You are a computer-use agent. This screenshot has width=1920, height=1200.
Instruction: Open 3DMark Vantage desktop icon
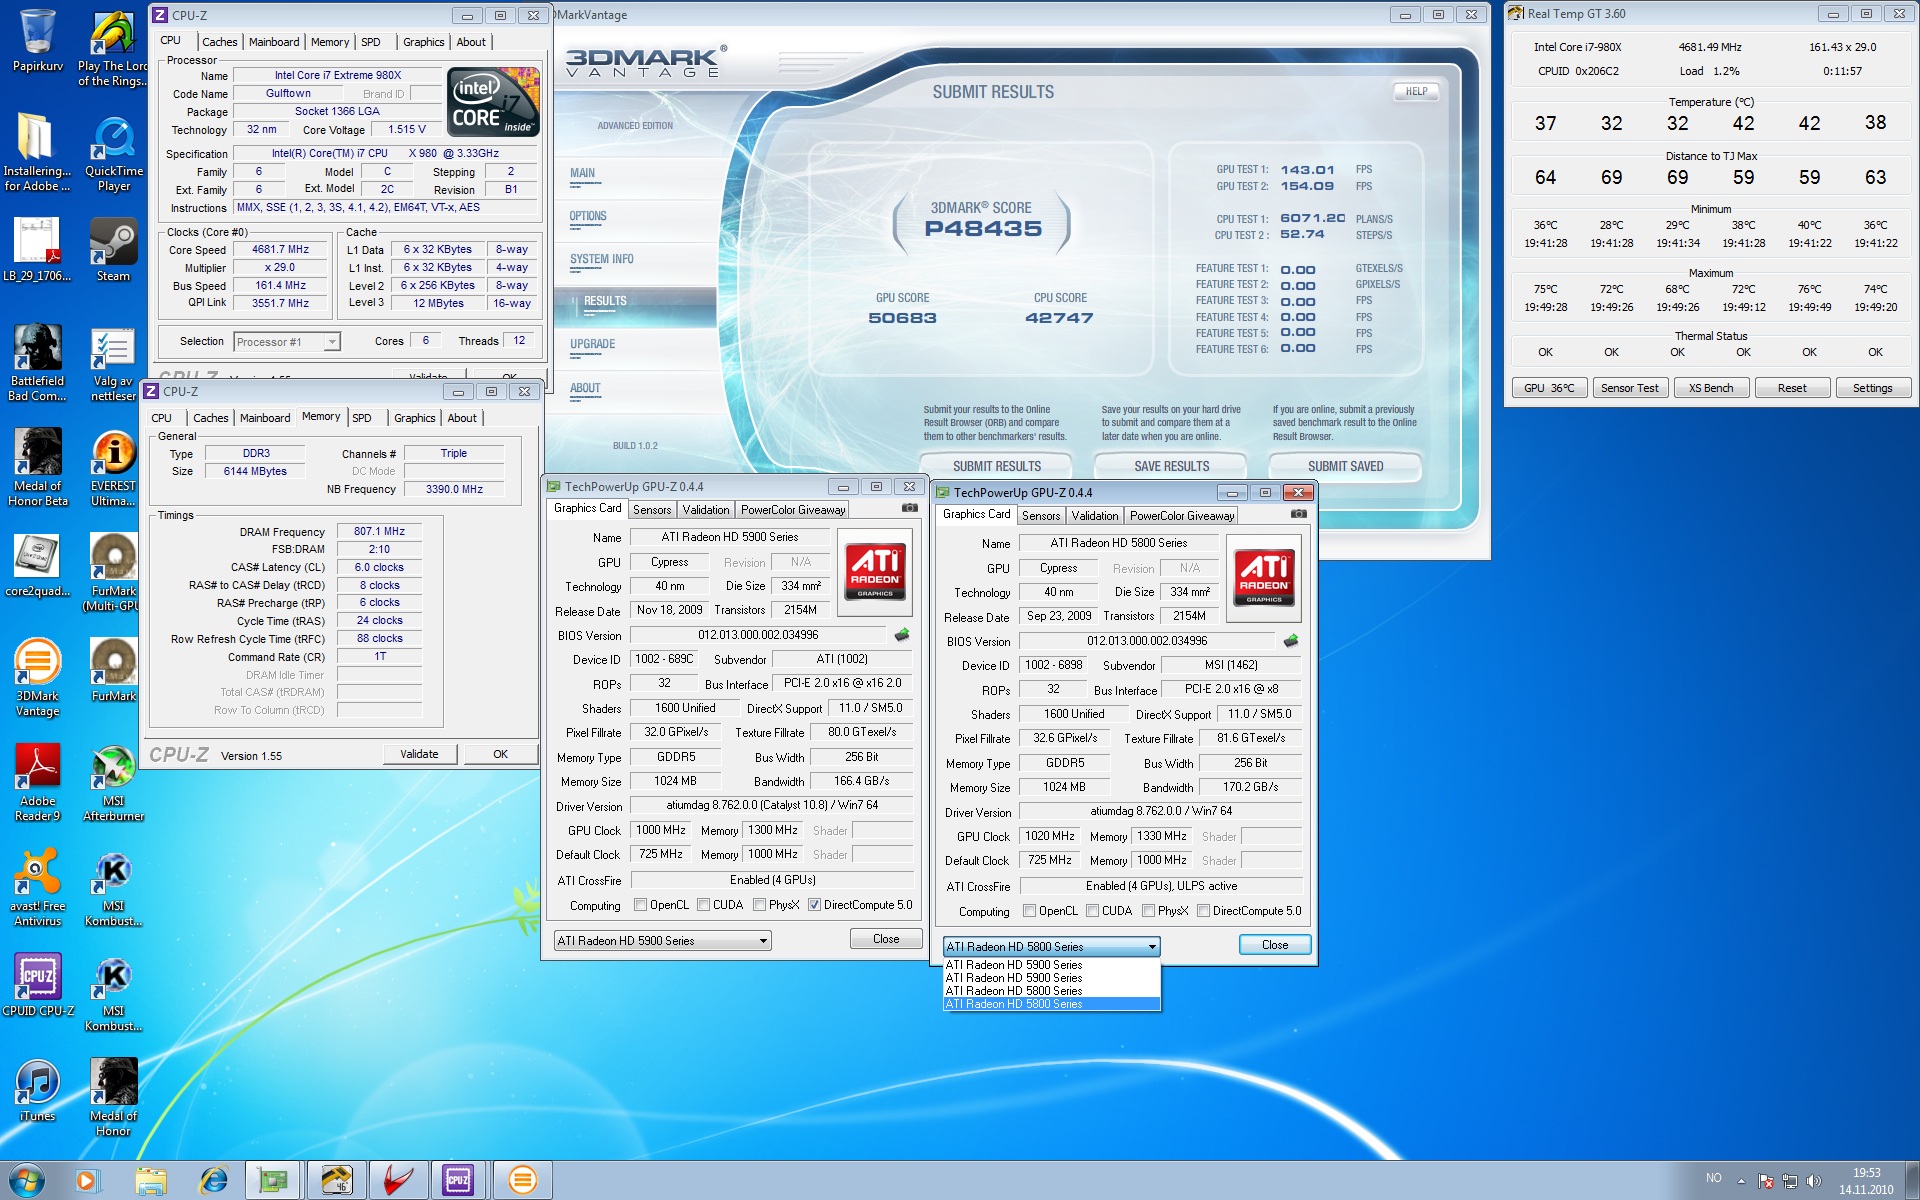click(x=38, y=678)
